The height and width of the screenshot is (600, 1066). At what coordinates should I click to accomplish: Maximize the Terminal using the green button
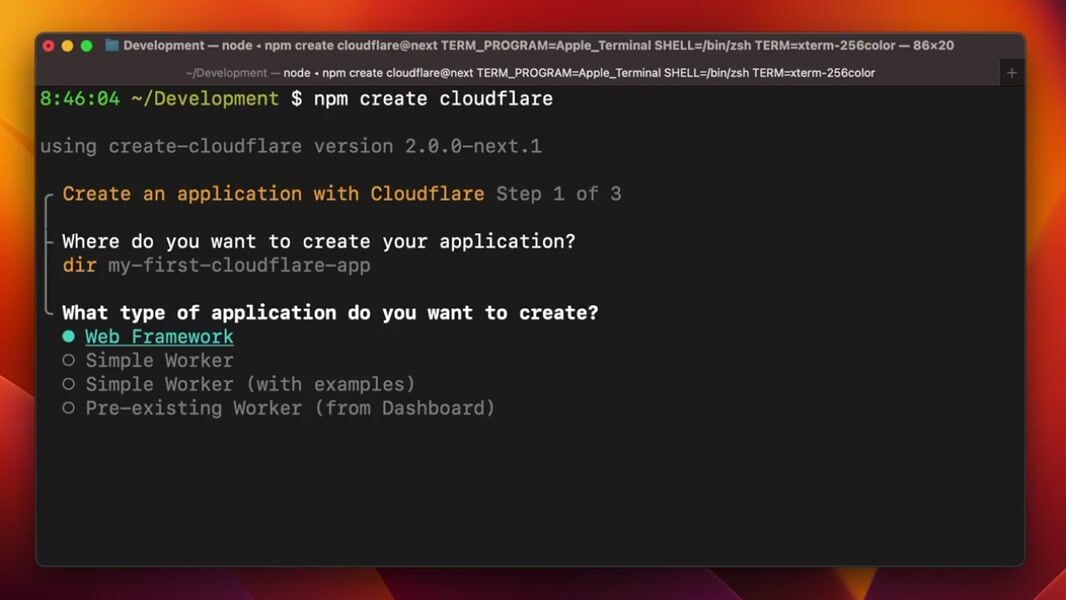(x=86, y=46)
